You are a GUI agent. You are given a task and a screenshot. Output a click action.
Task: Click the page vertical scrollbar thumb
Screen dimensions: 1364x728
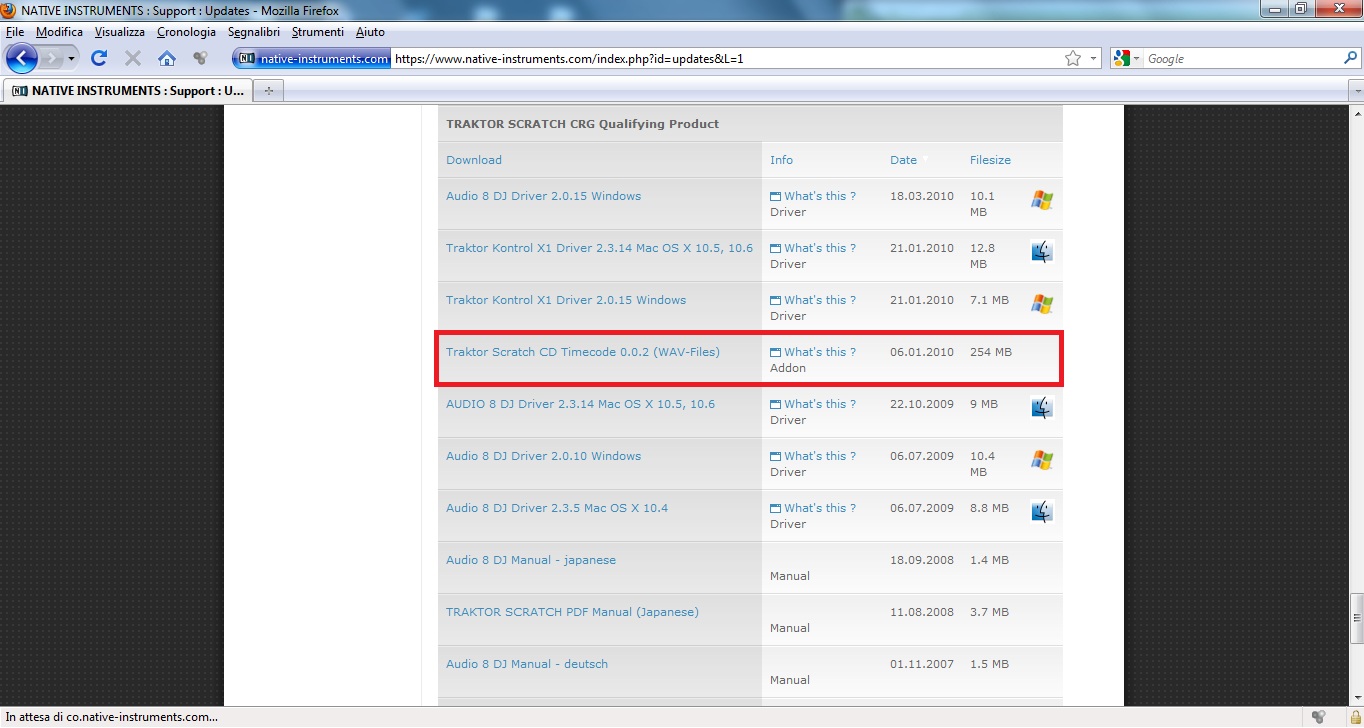[1356, 619]
